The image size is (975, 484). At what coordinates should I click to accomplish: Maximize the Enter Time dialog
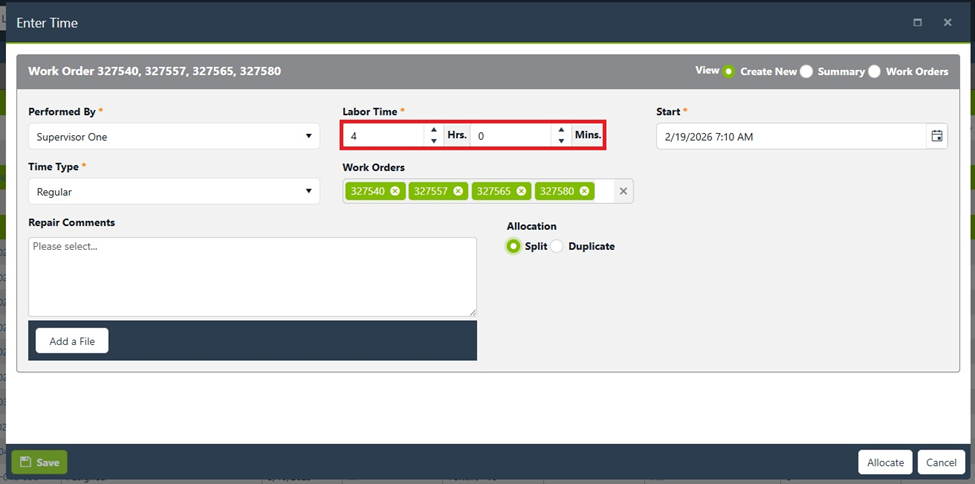917,22
